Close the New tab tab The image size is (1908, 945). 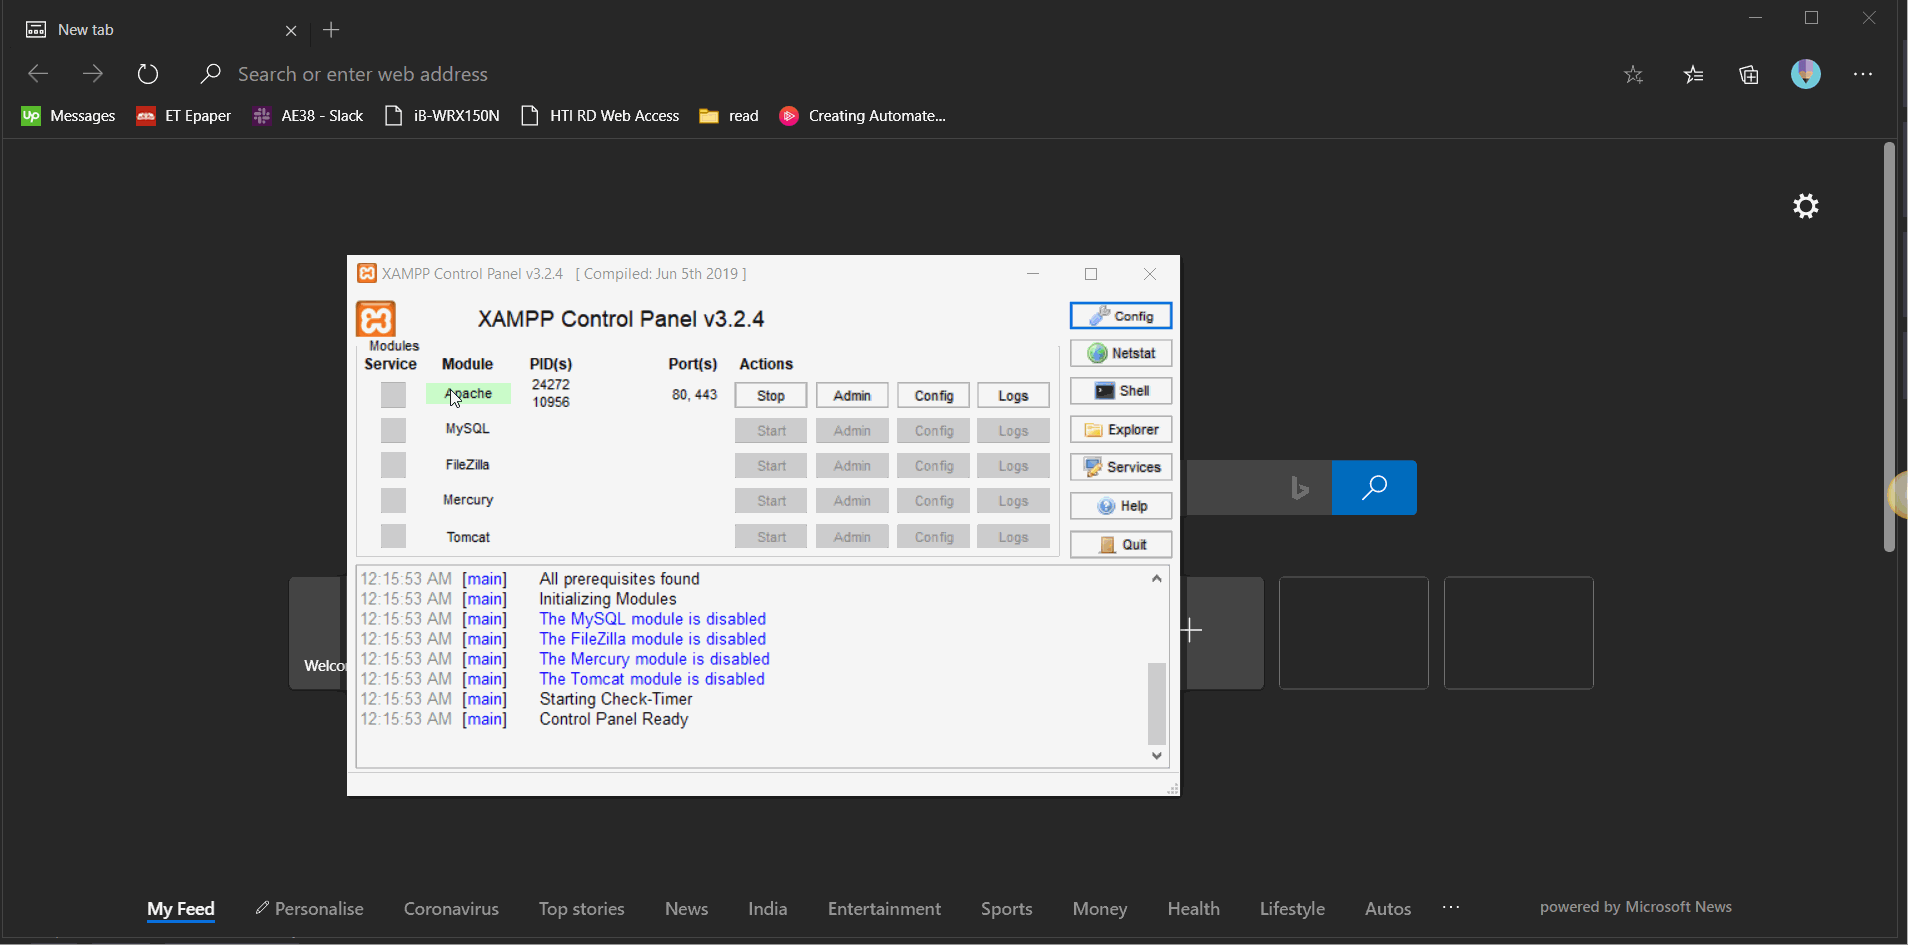[x=291, y=31]
